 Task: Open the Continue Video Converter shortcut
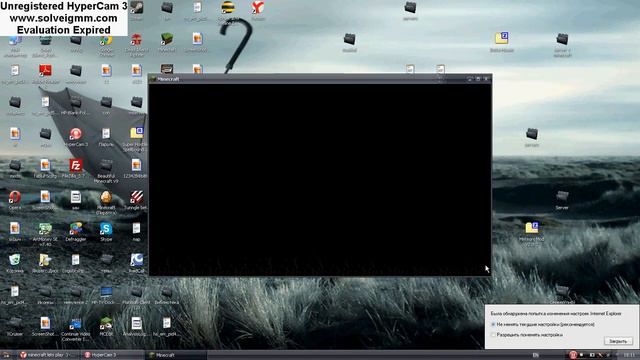click(x=76, y=323)
